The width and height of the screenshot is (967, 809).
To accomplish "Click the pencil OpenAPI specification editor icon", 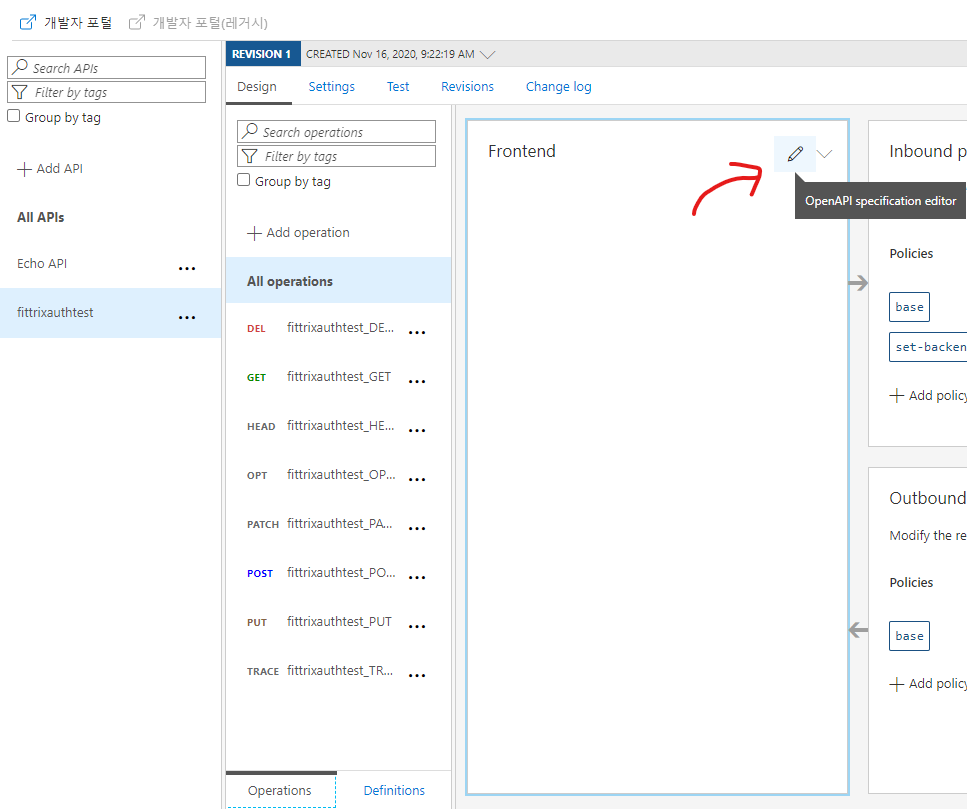I will pyautogui.click(x=795, y=154).
